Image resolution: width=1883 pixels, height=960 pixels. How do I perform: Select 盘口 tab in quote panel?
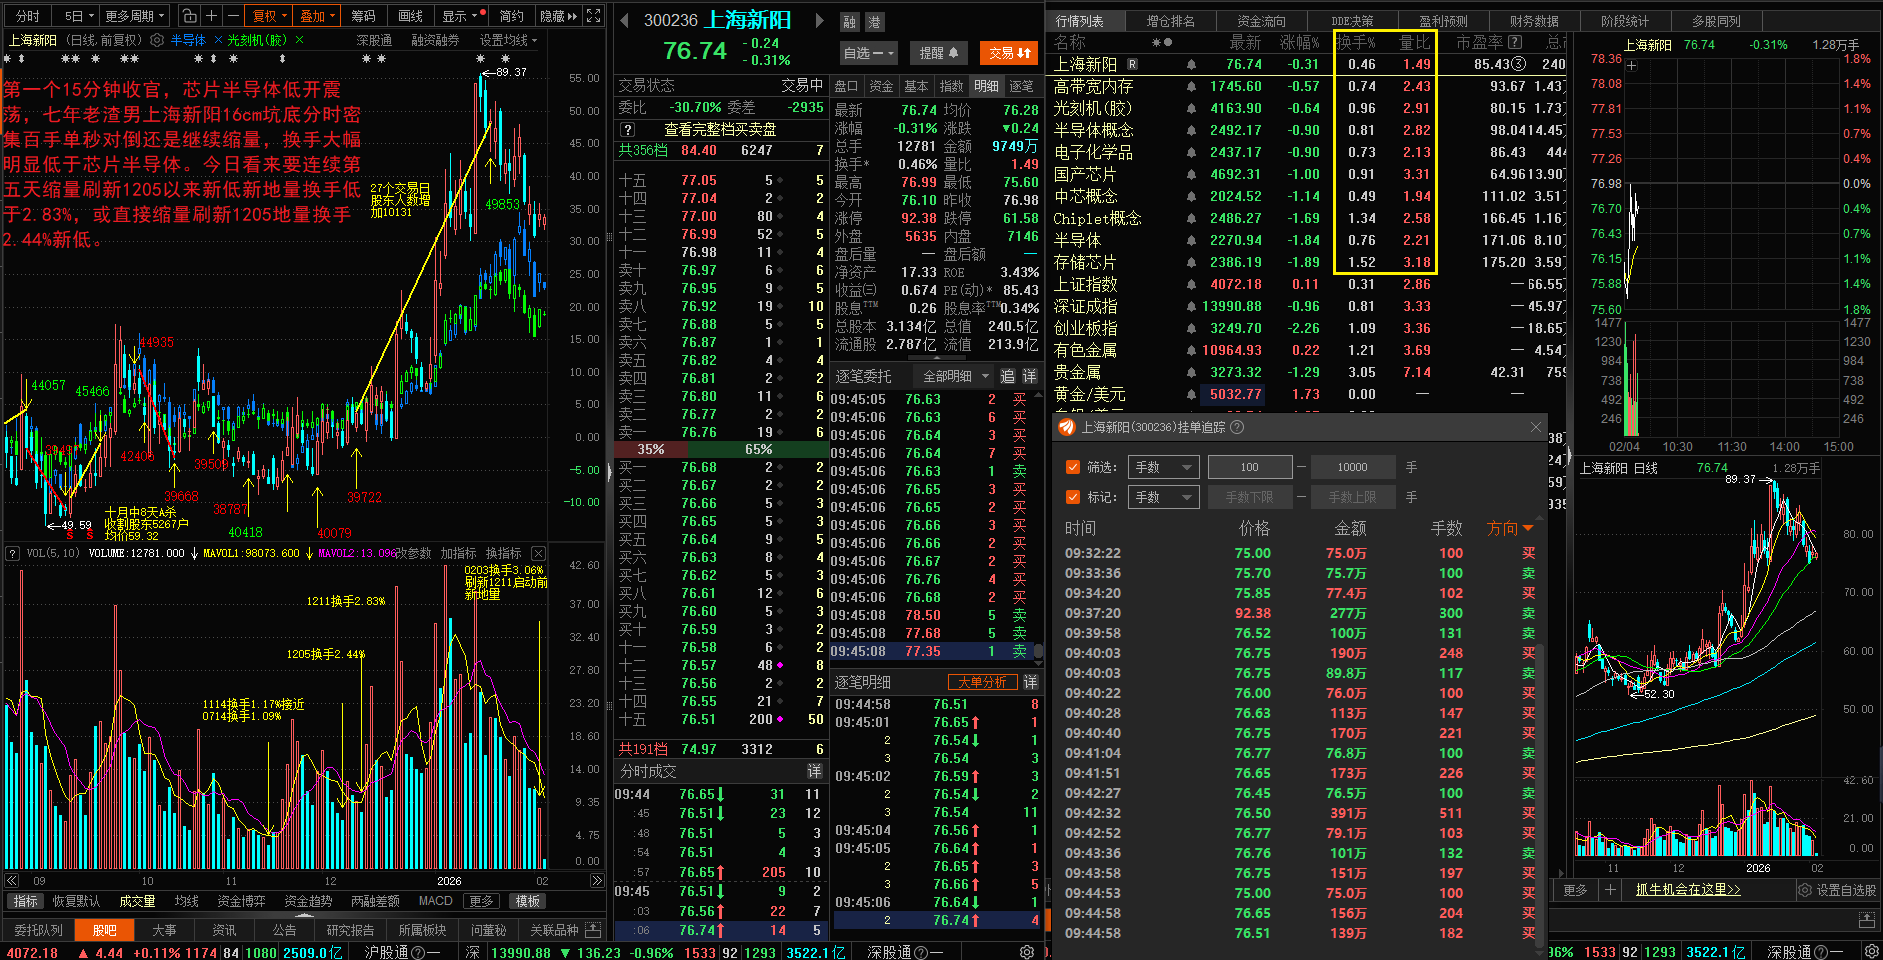click(846, 86)
